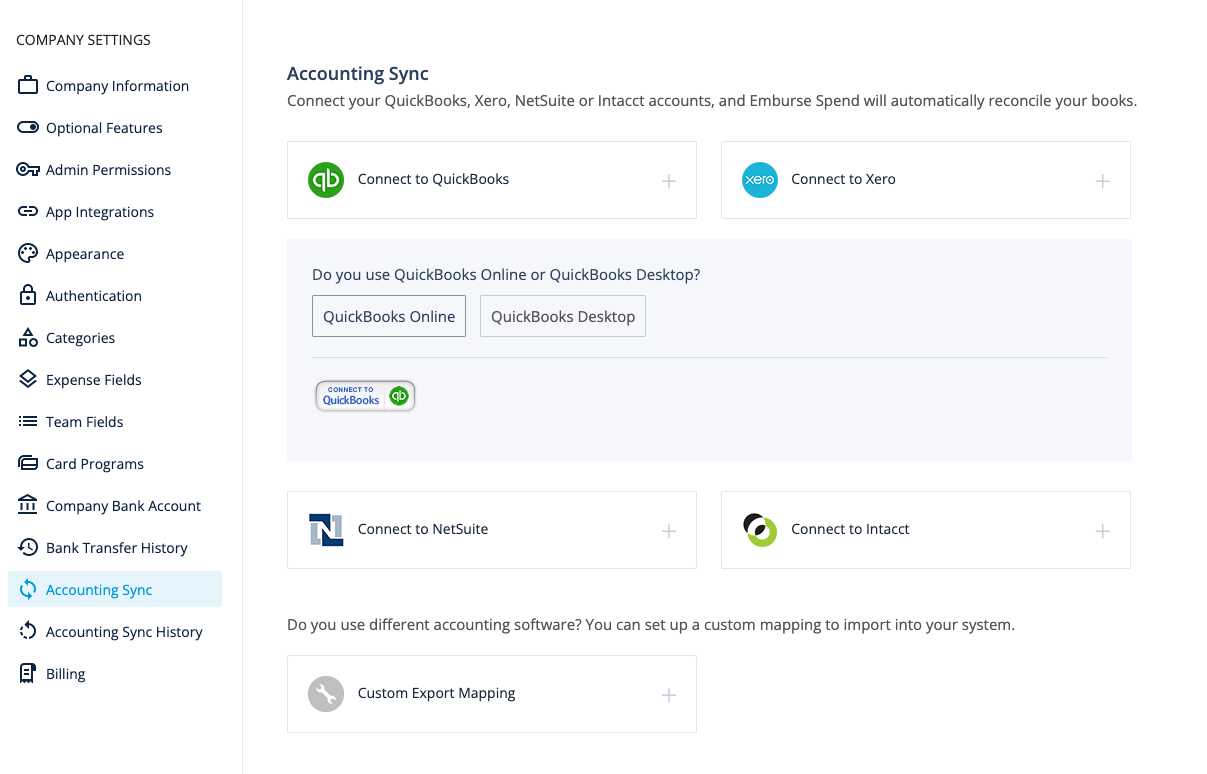The width and height of the screenshot is (1207, 774).
Task: Click the QuickBooks logo icon
Action: point(325,179)
